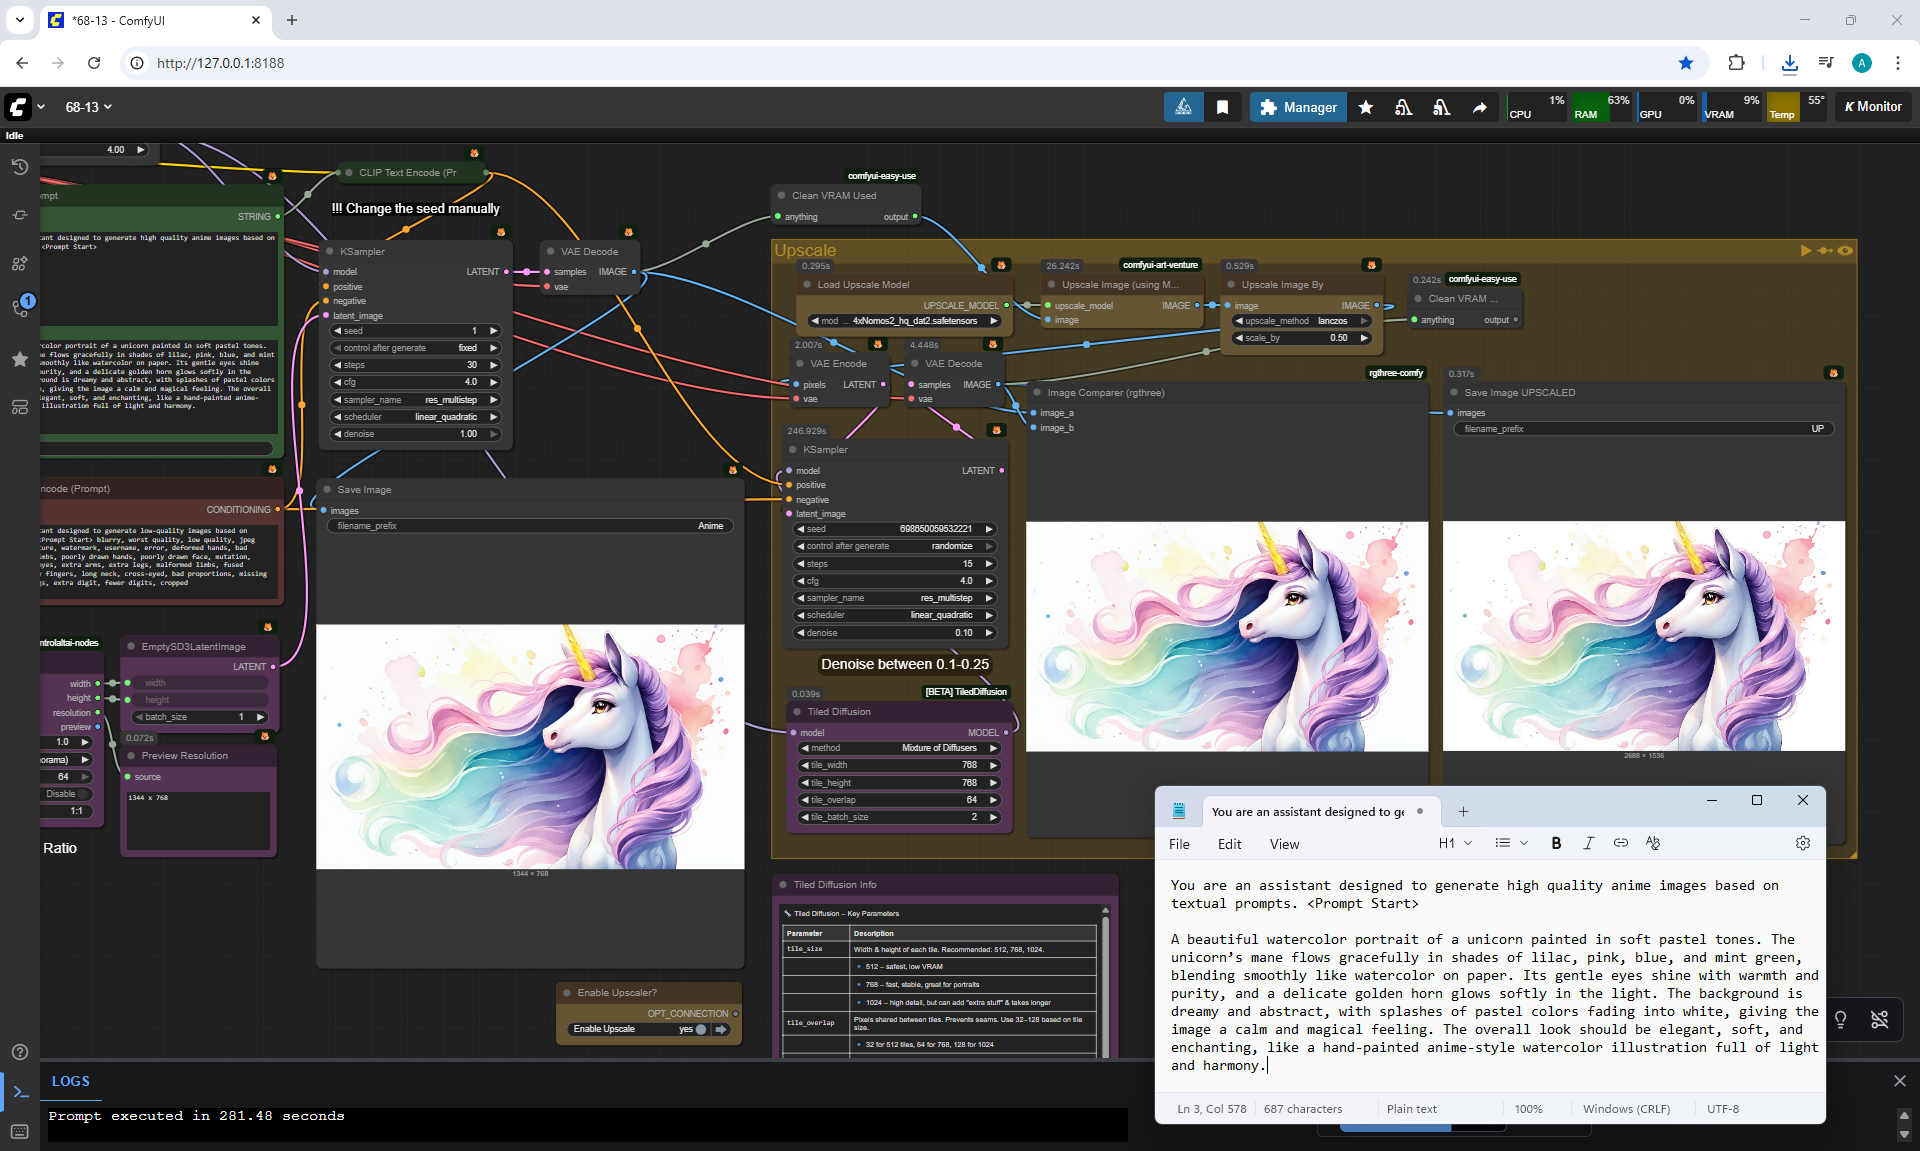Click the denoise 0.10 slider in Upscale KSampler
This screenshot has width=1920, height=1151.
click(896, 633)
